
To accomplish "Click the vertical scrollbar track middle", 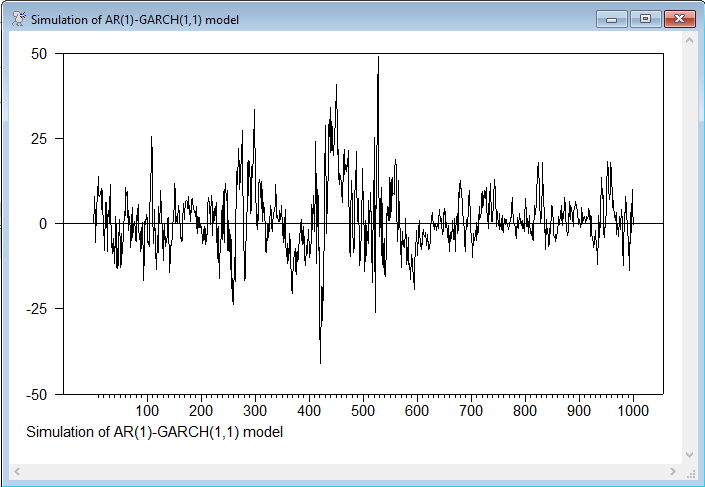I will tap(689, 250).
